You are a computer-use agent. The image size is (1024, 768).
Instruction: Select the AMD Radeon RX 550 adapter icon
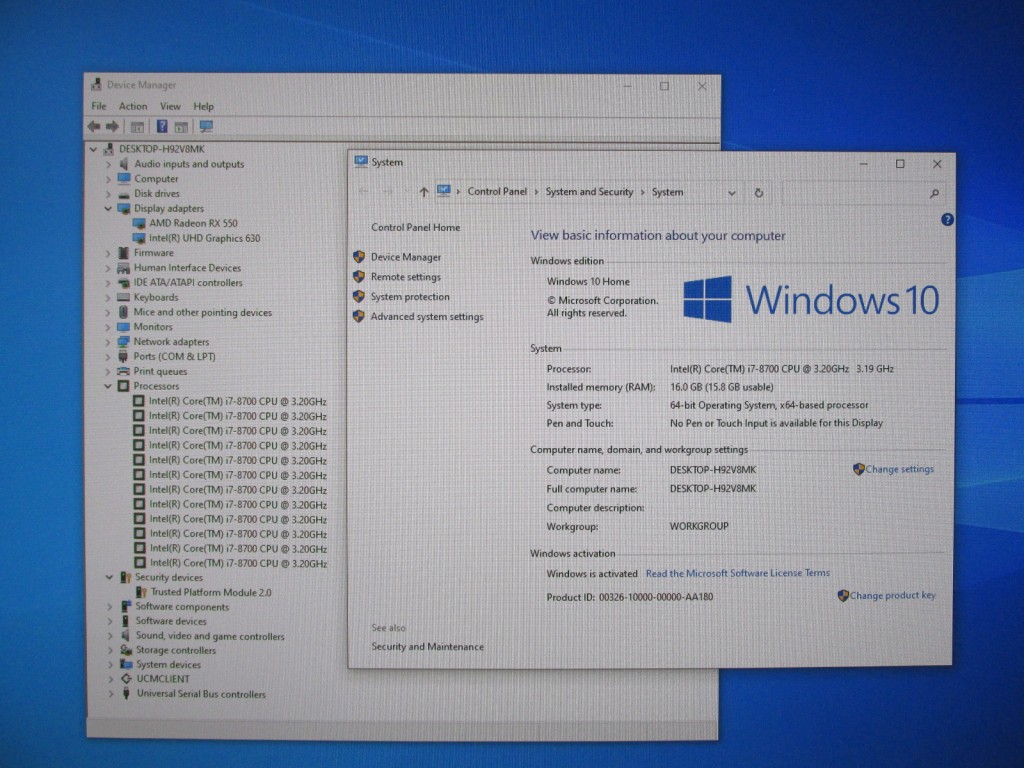(x=138, y=223)
